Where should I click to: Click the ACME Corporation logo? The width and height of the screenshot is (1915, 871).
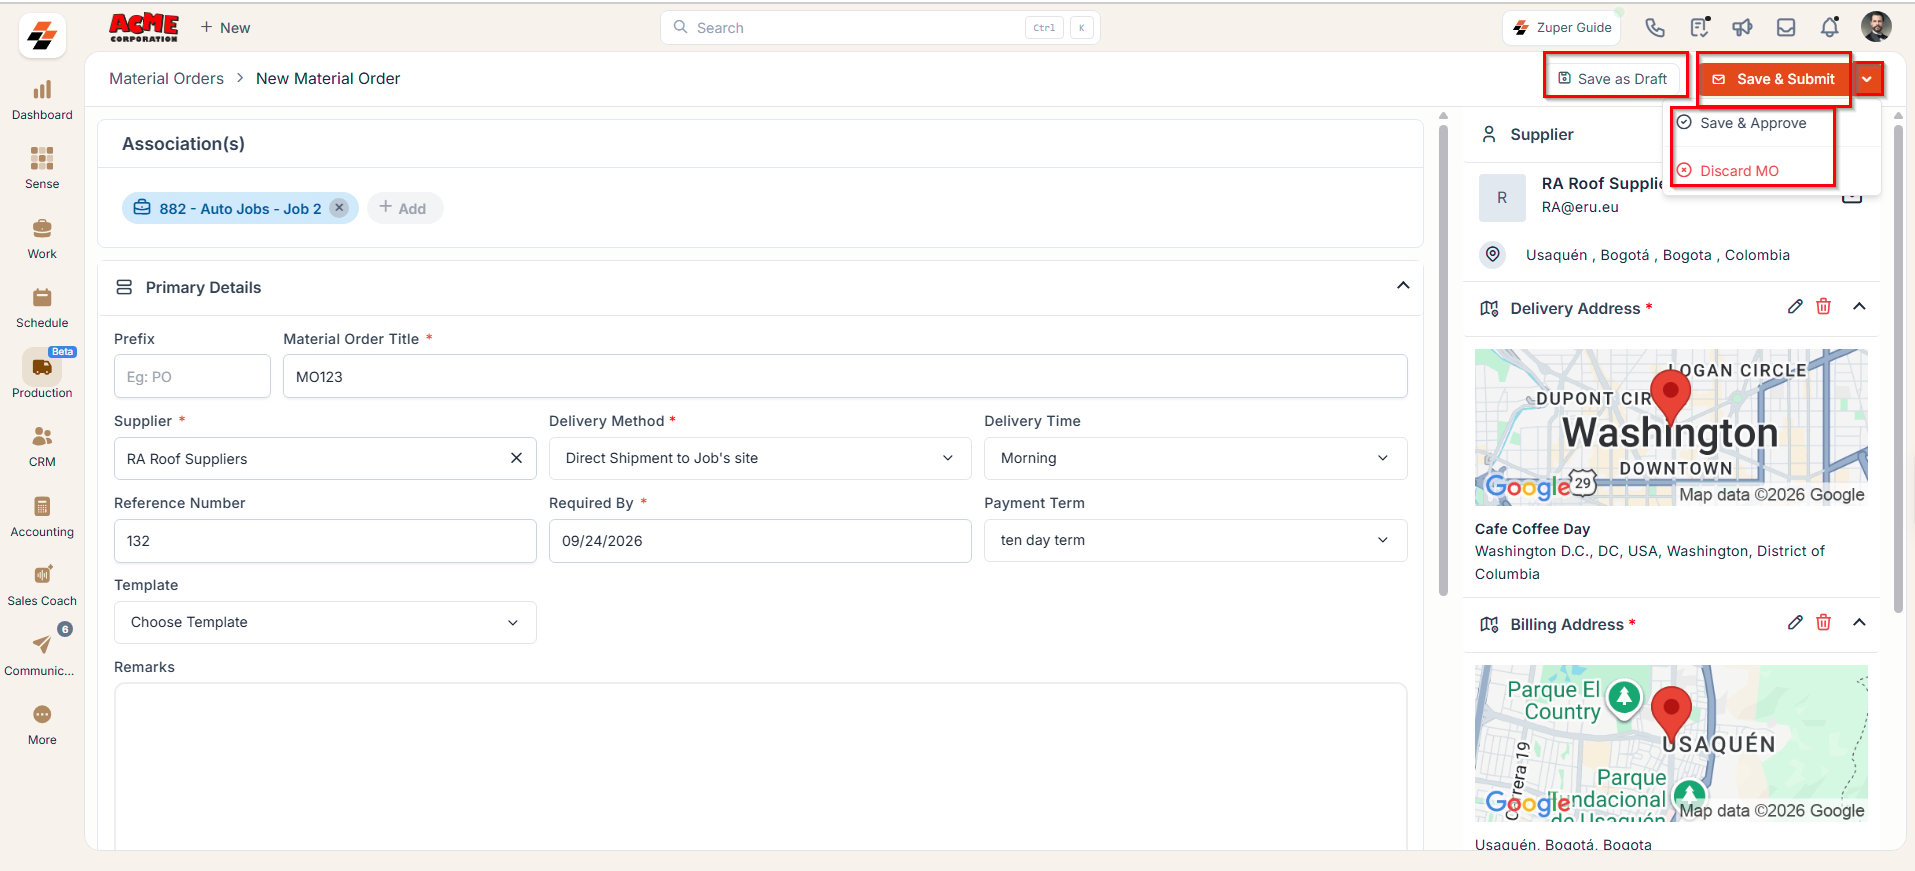pyautogui.click(x=144, y=27)
